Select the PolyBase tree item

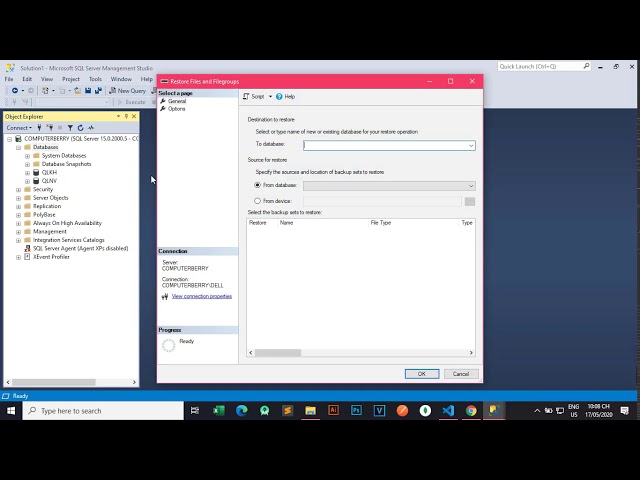click(x=44, y=215)
